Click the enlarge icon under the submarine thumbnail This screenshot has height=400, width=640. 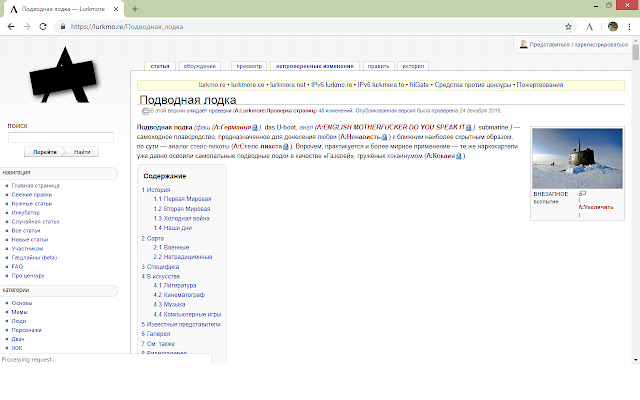(582, 193)
